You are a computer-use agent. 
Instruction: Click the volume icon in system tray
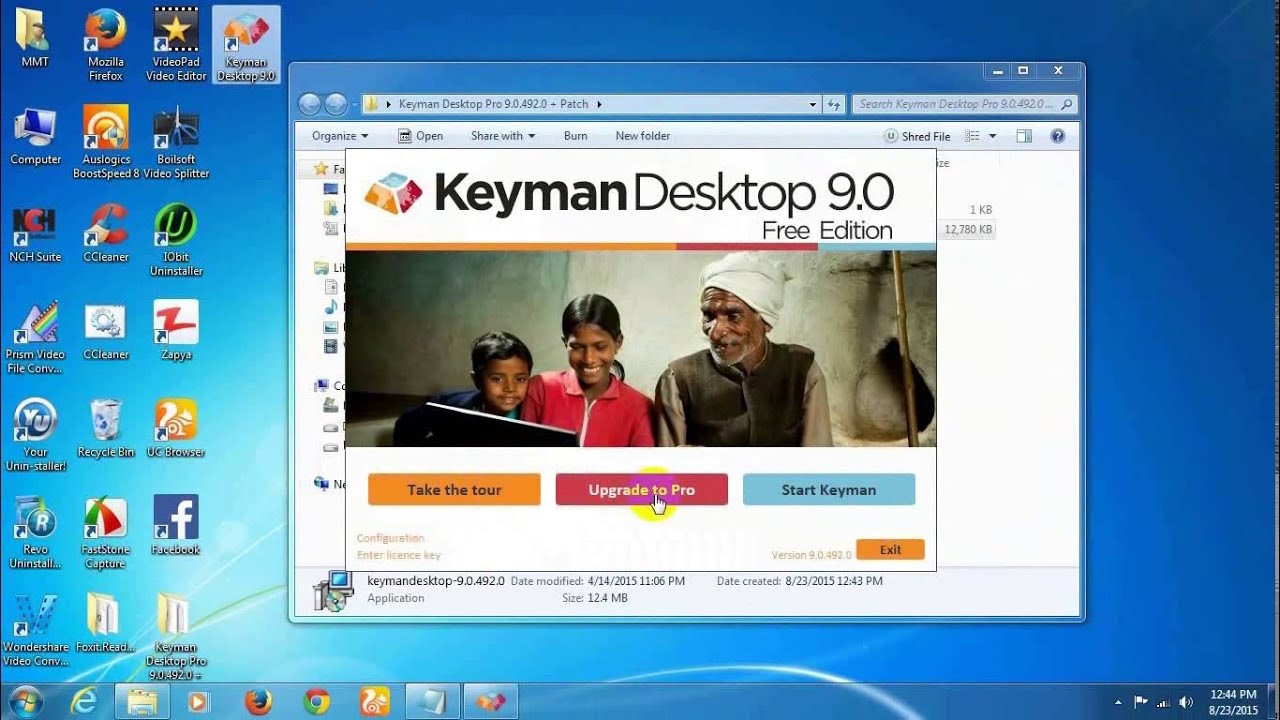click(1186, 702)
